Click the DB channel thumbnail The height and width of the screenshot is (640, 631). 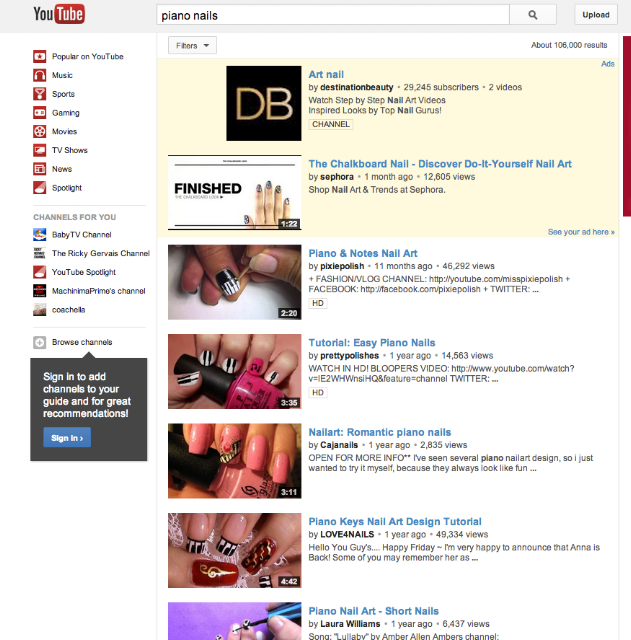(x=264, y=104)
